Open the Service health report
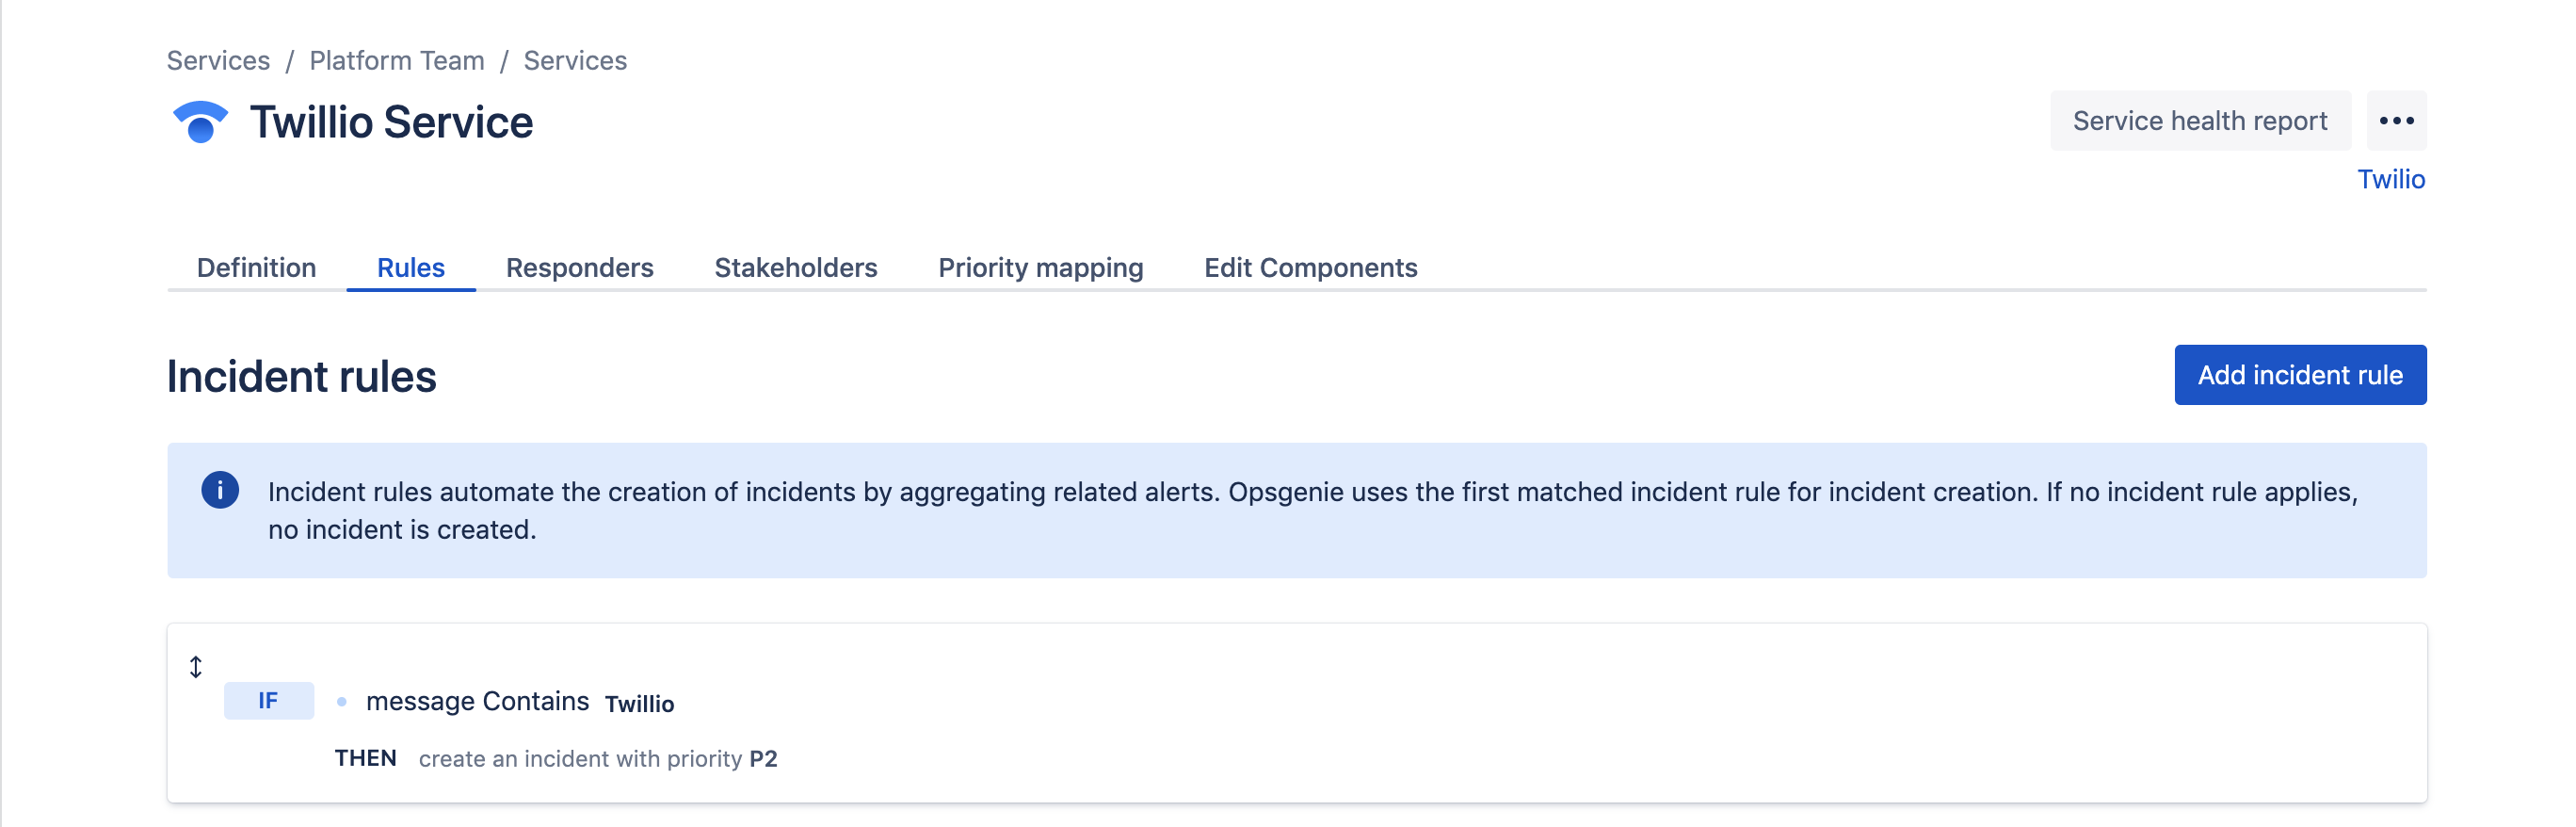 pyautogui.click(x=2200, y=121)
